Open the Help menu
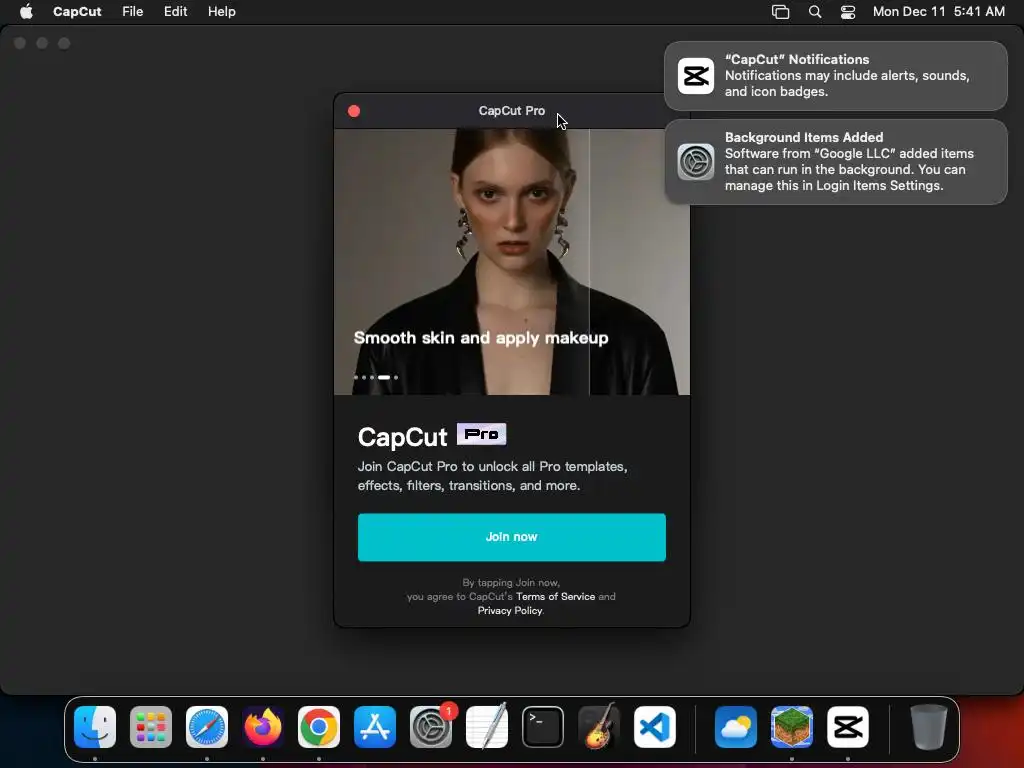 221,12
